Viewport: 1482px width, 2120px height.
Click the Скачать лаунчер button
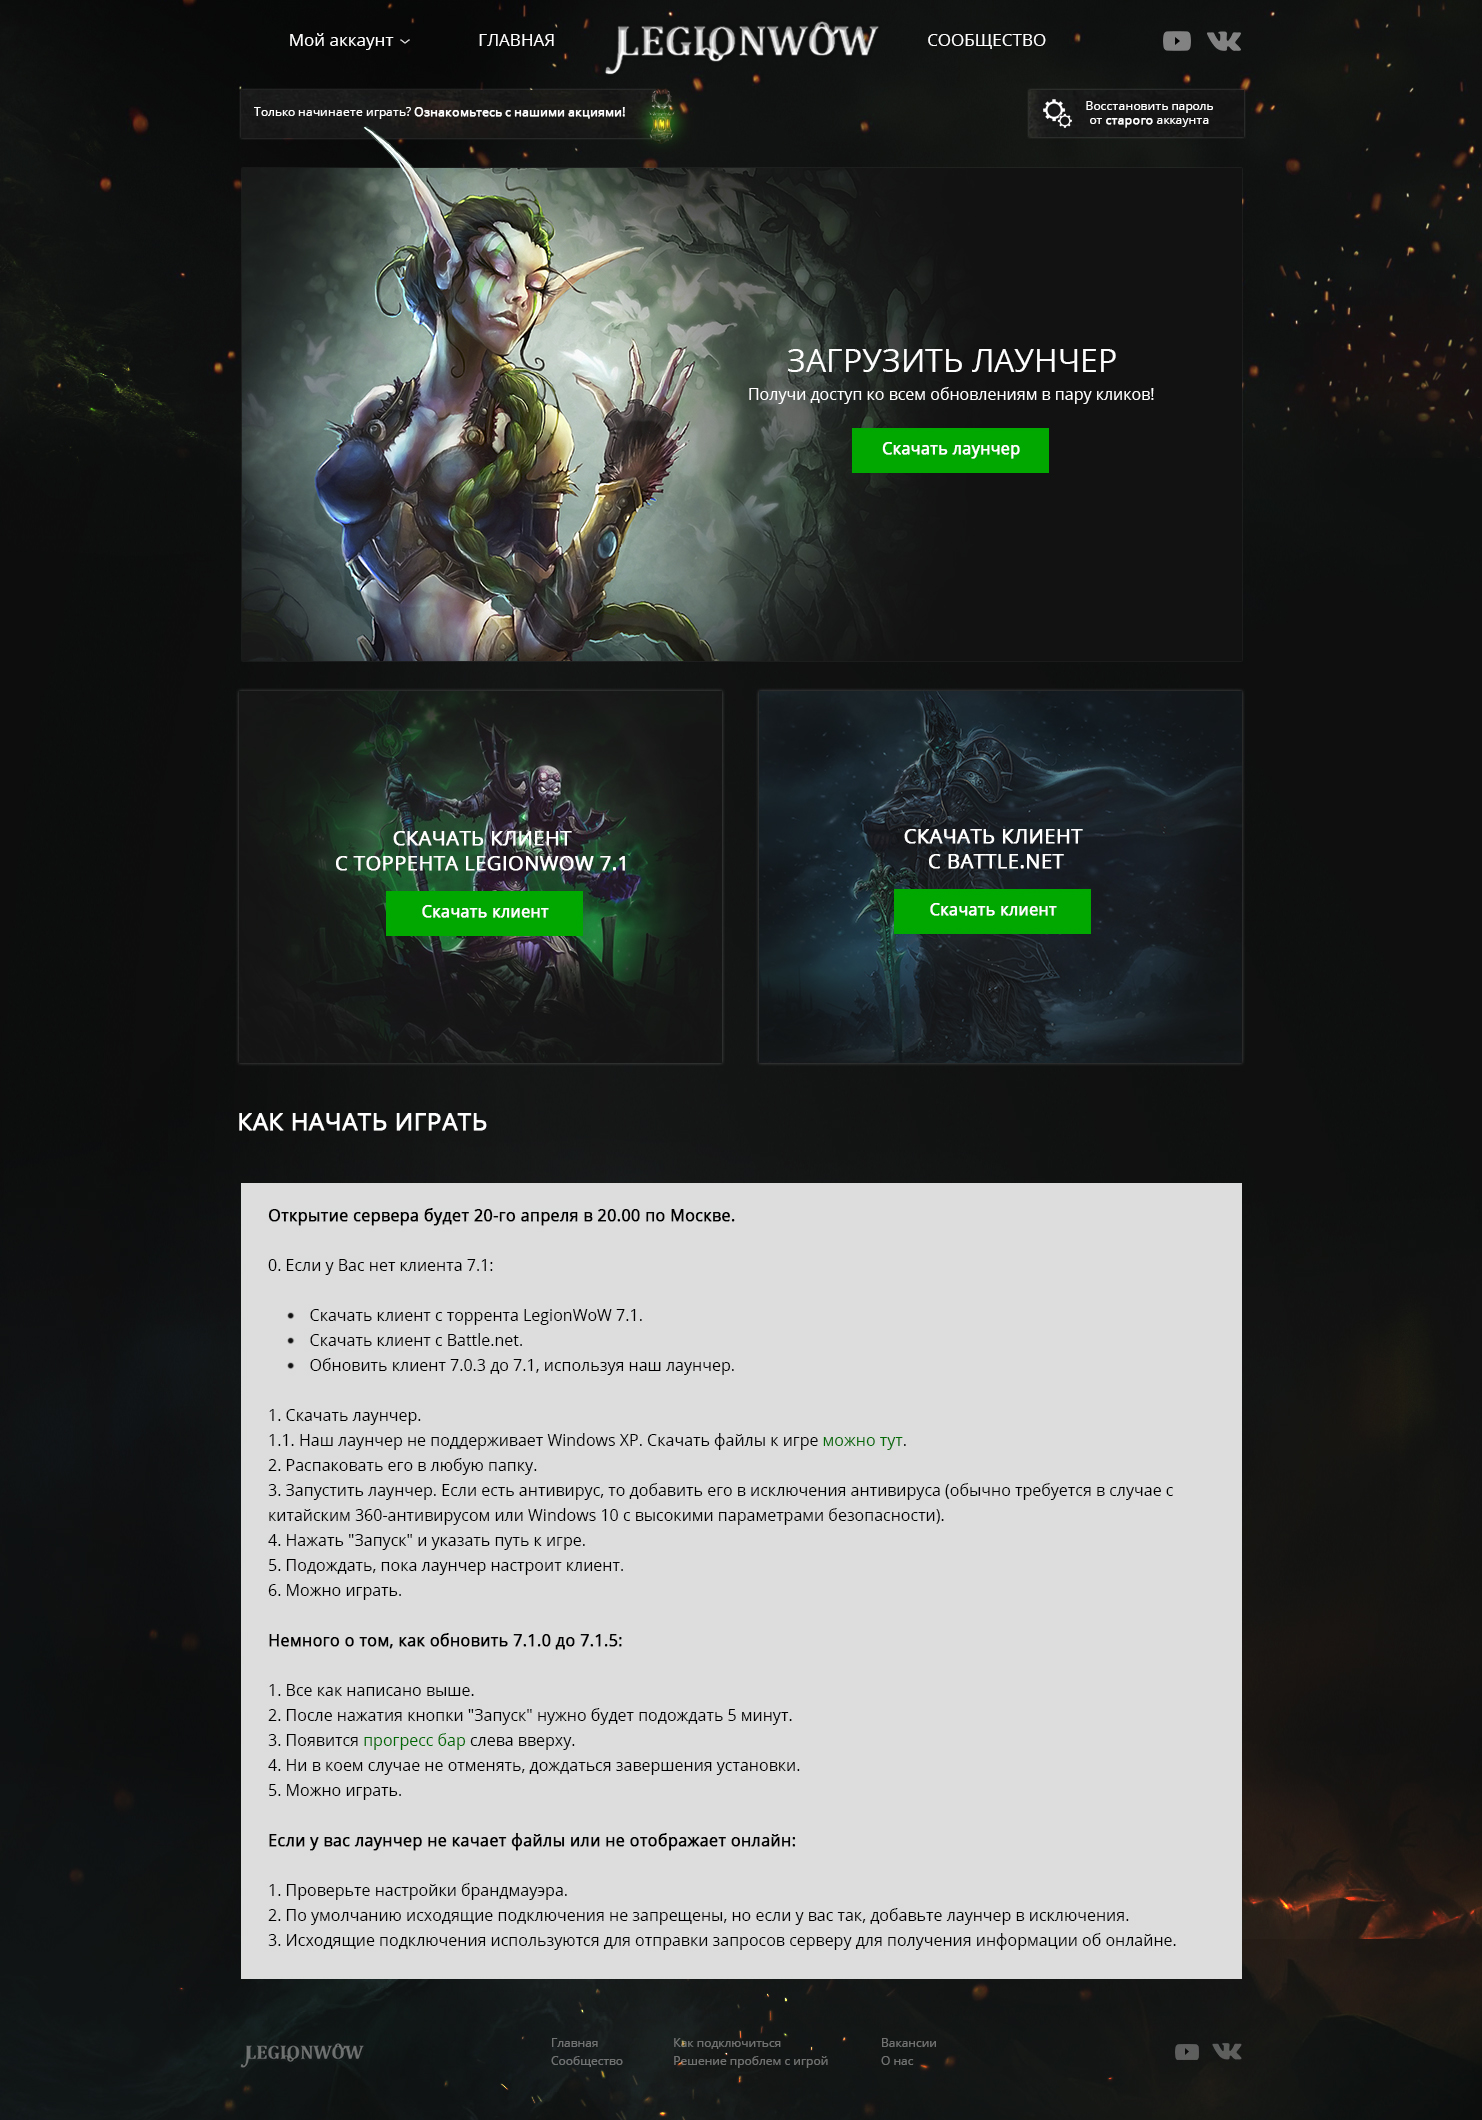950,450
